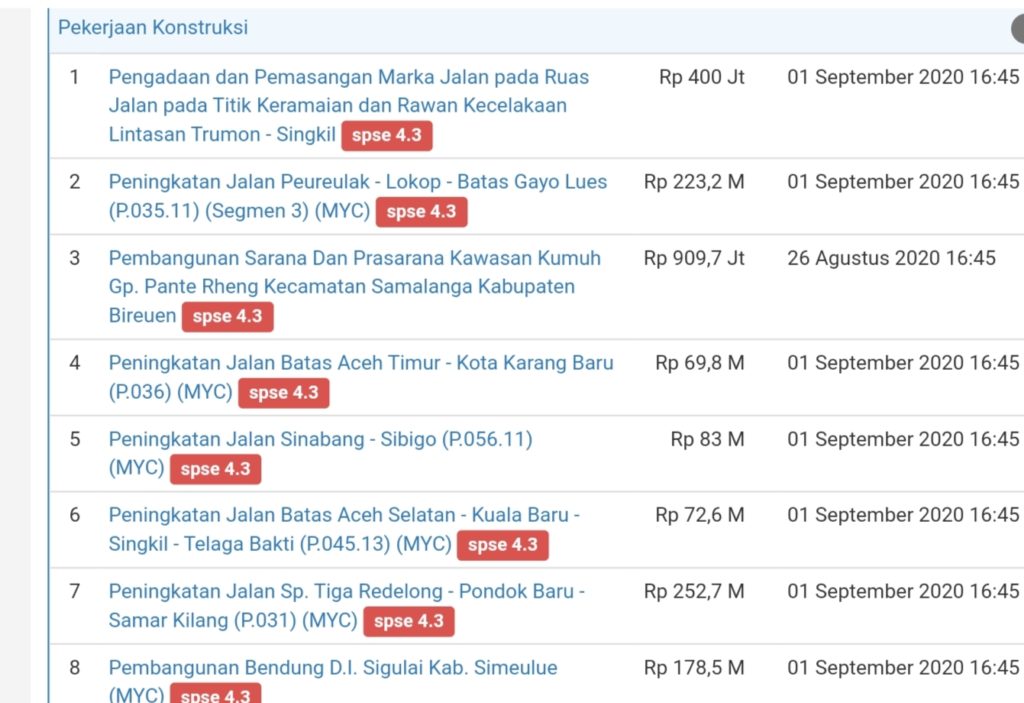Click the 26 Agustus 2020 16:45 date
Screen dimensions: 1024x703
[891, 258]
